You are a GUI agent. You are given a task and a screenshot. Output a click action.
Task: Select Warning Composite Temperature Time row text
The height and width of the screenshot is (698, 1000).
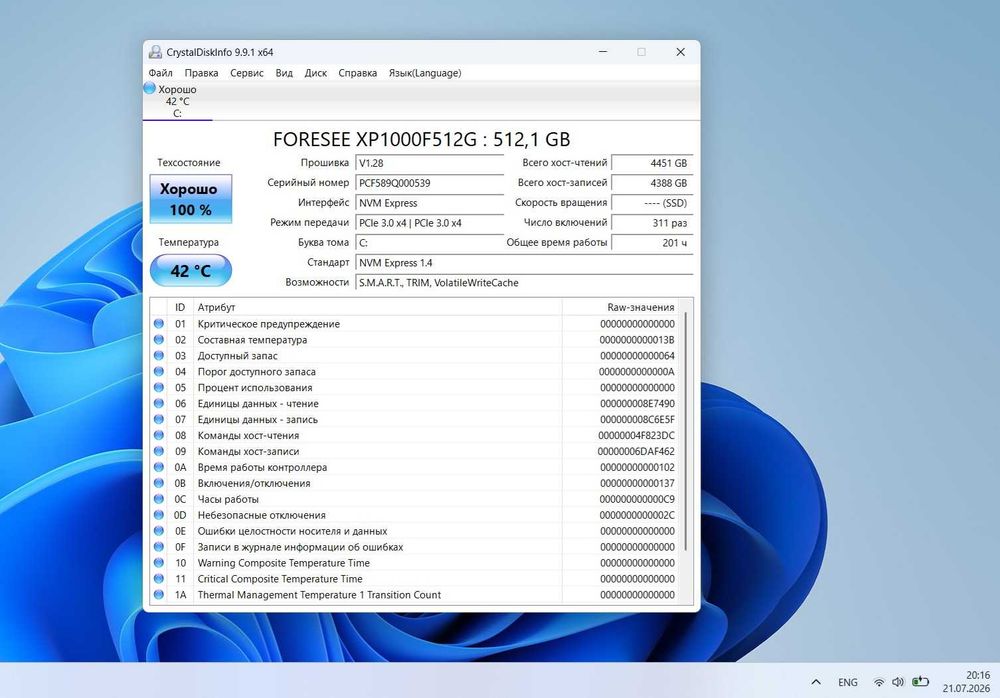[283, 563]
